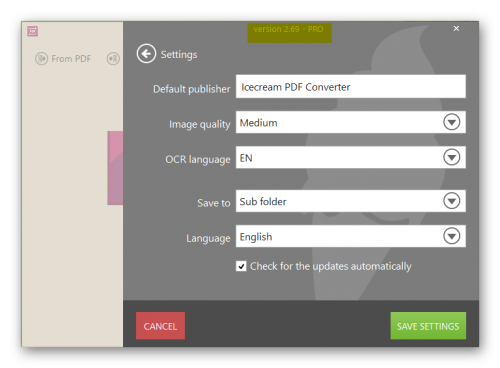Click the back arrow next to Settings
The width and height of the screenshot is (500, 368).
(146, 53)
